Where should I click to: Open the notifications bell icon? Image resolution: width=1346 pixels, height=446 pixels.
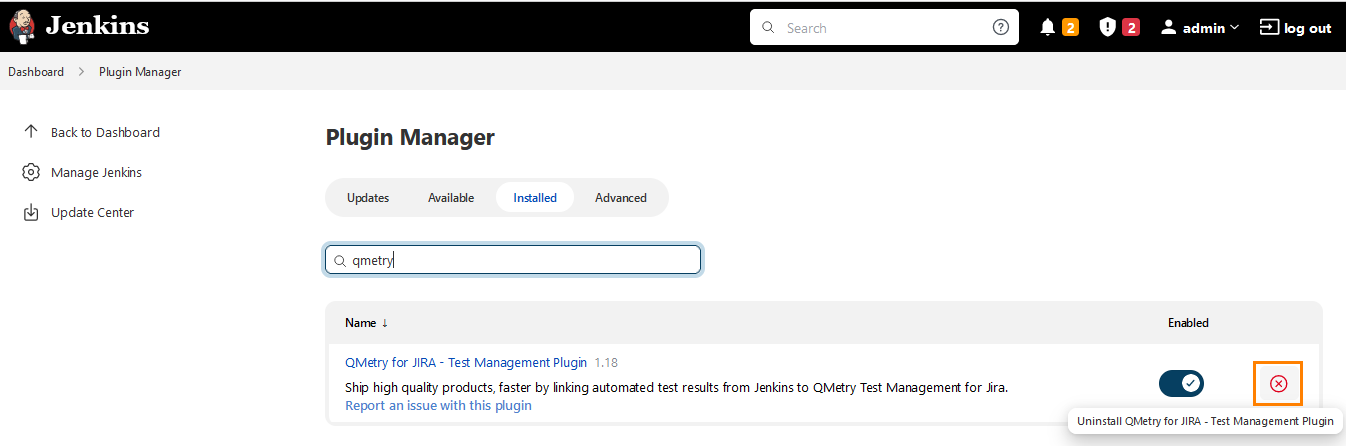point(1047,28)
